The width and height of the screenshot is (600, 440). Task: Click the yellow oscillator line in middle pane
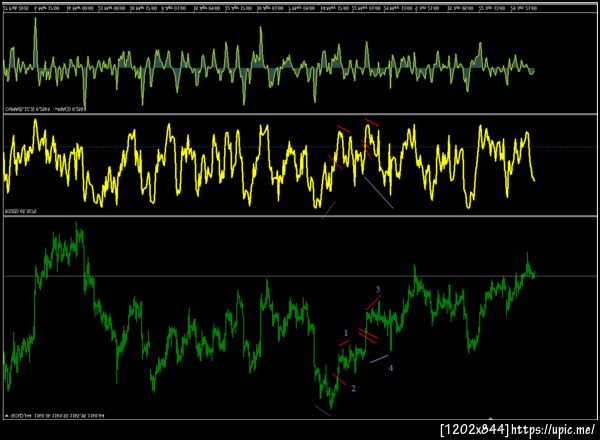268,165
